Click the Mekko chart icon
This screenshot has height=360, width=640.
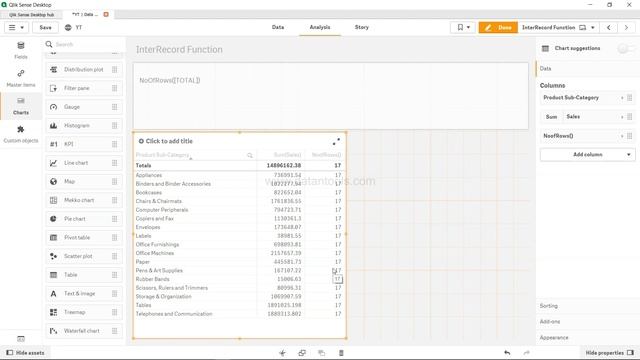(53, 200)
